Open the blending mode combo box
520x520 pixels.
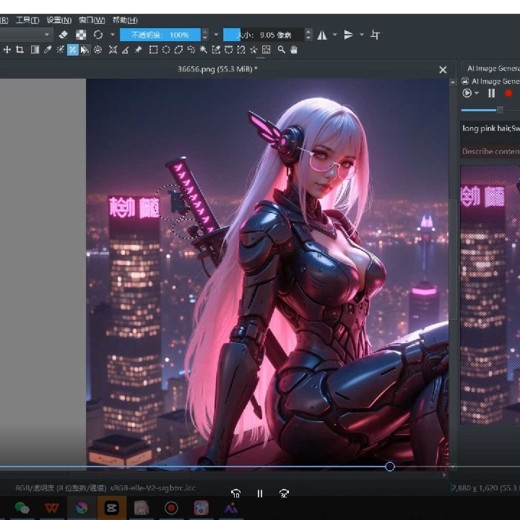point(26,35)
